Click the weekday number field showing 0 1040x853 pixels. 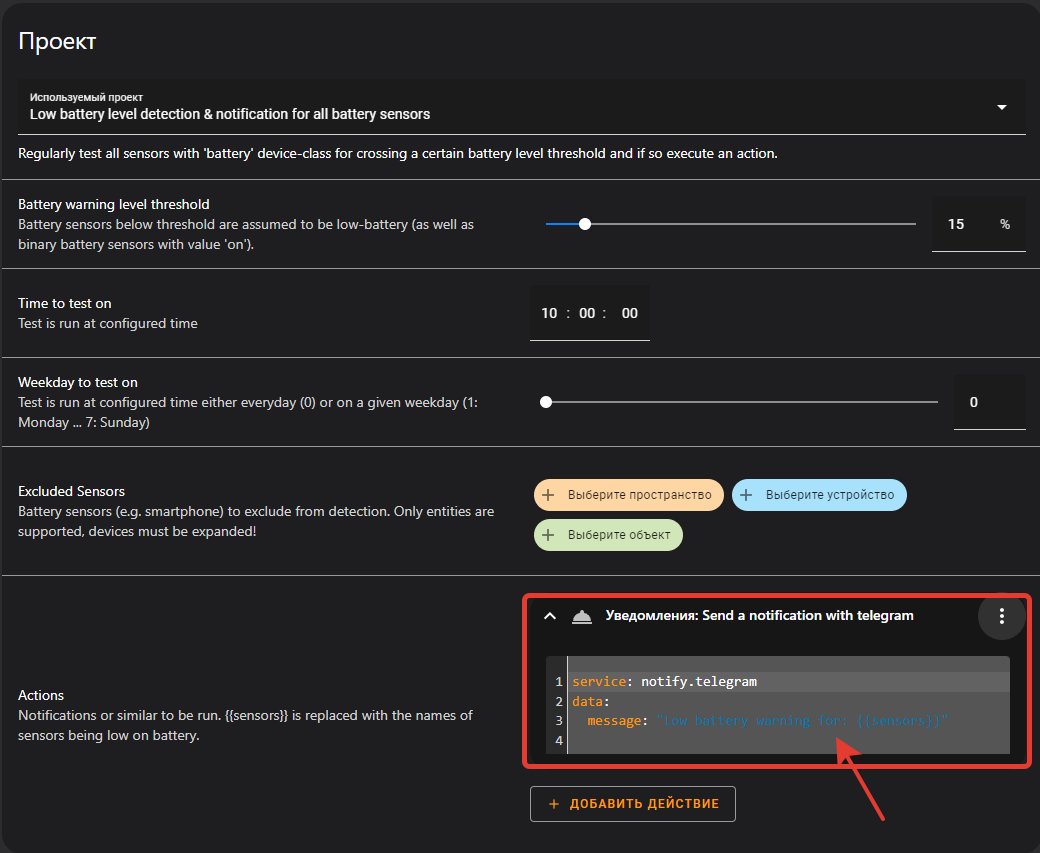(973, 401)
